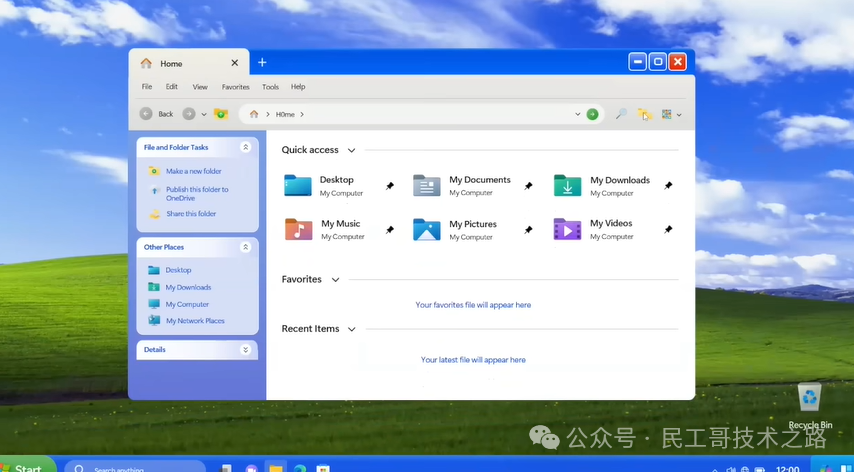Image resolution: width=854 pixels, height=472 pixels.
Task: Click the Folders view toolbar icon
Action: (x=644, y=114)
